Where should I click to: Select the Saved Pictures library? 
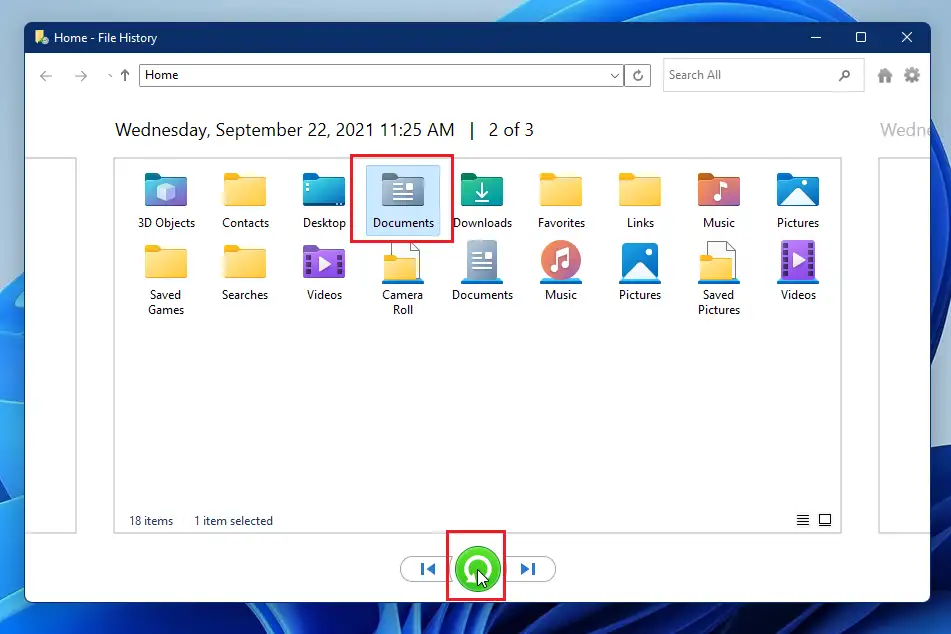(719, 279)
